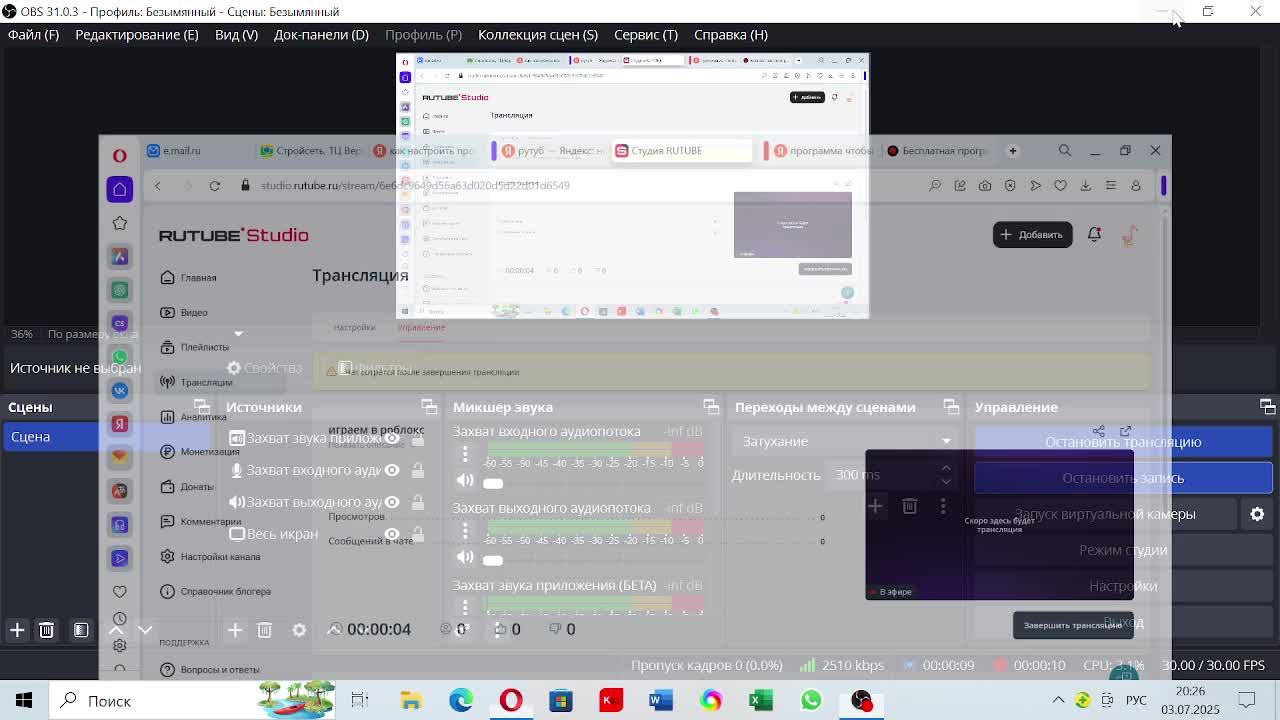Open the Справка menu
Viewport: 1280px width, 720px height.
(731, 34)
